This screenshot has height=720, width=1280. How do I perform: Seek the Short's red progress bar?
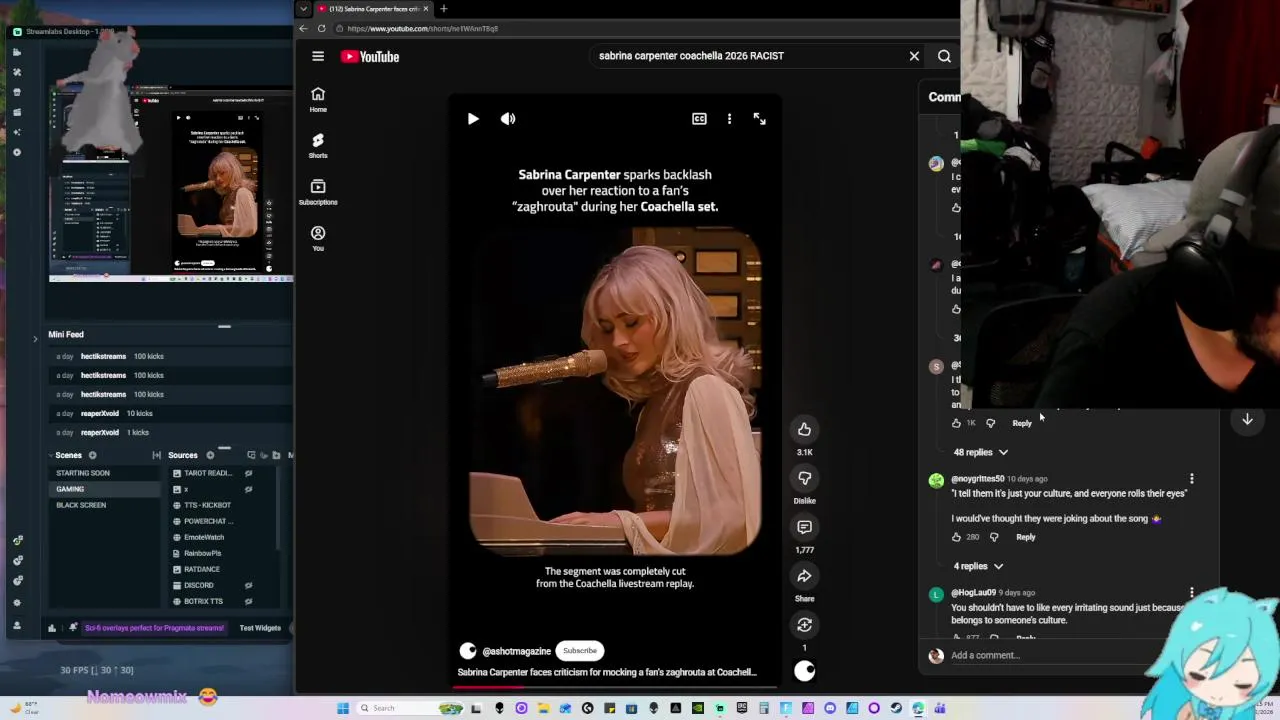(614, 686)
